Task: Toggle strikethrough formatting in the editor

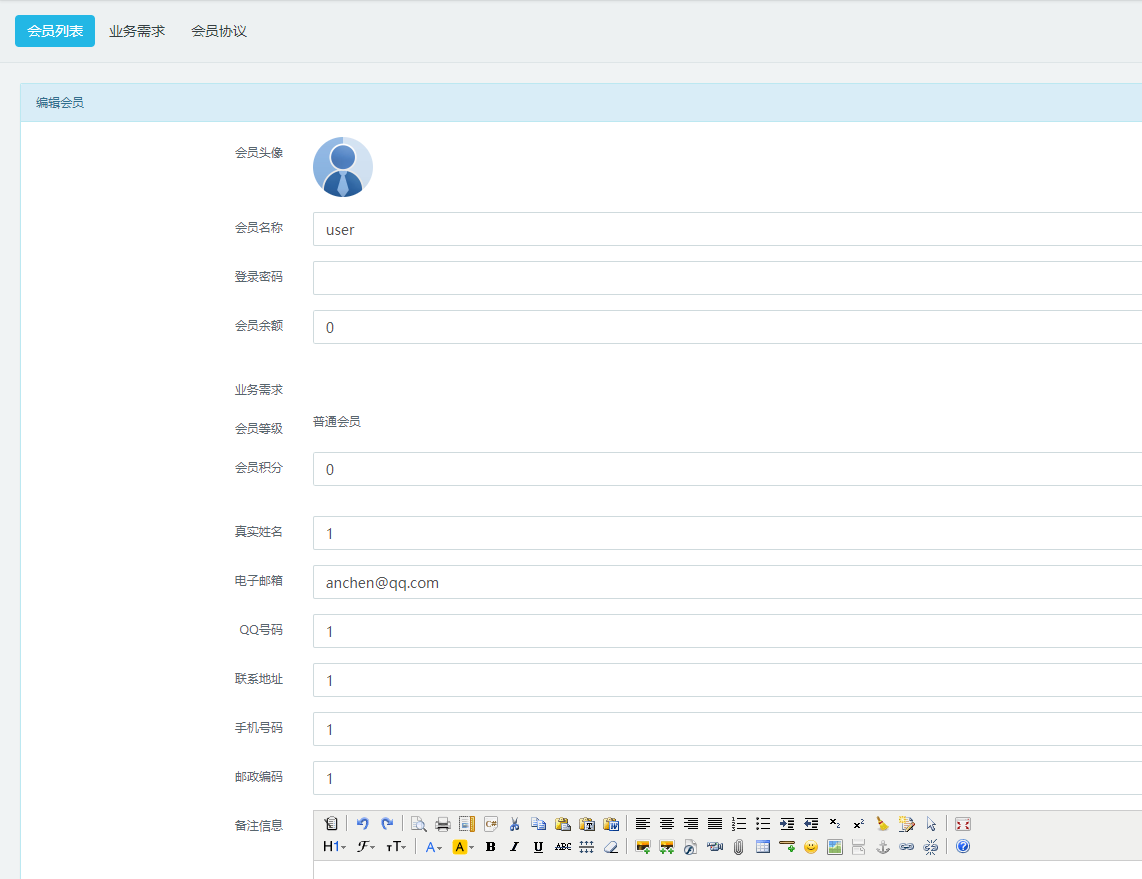Action: pyautogui.click(x=563, y=847)
